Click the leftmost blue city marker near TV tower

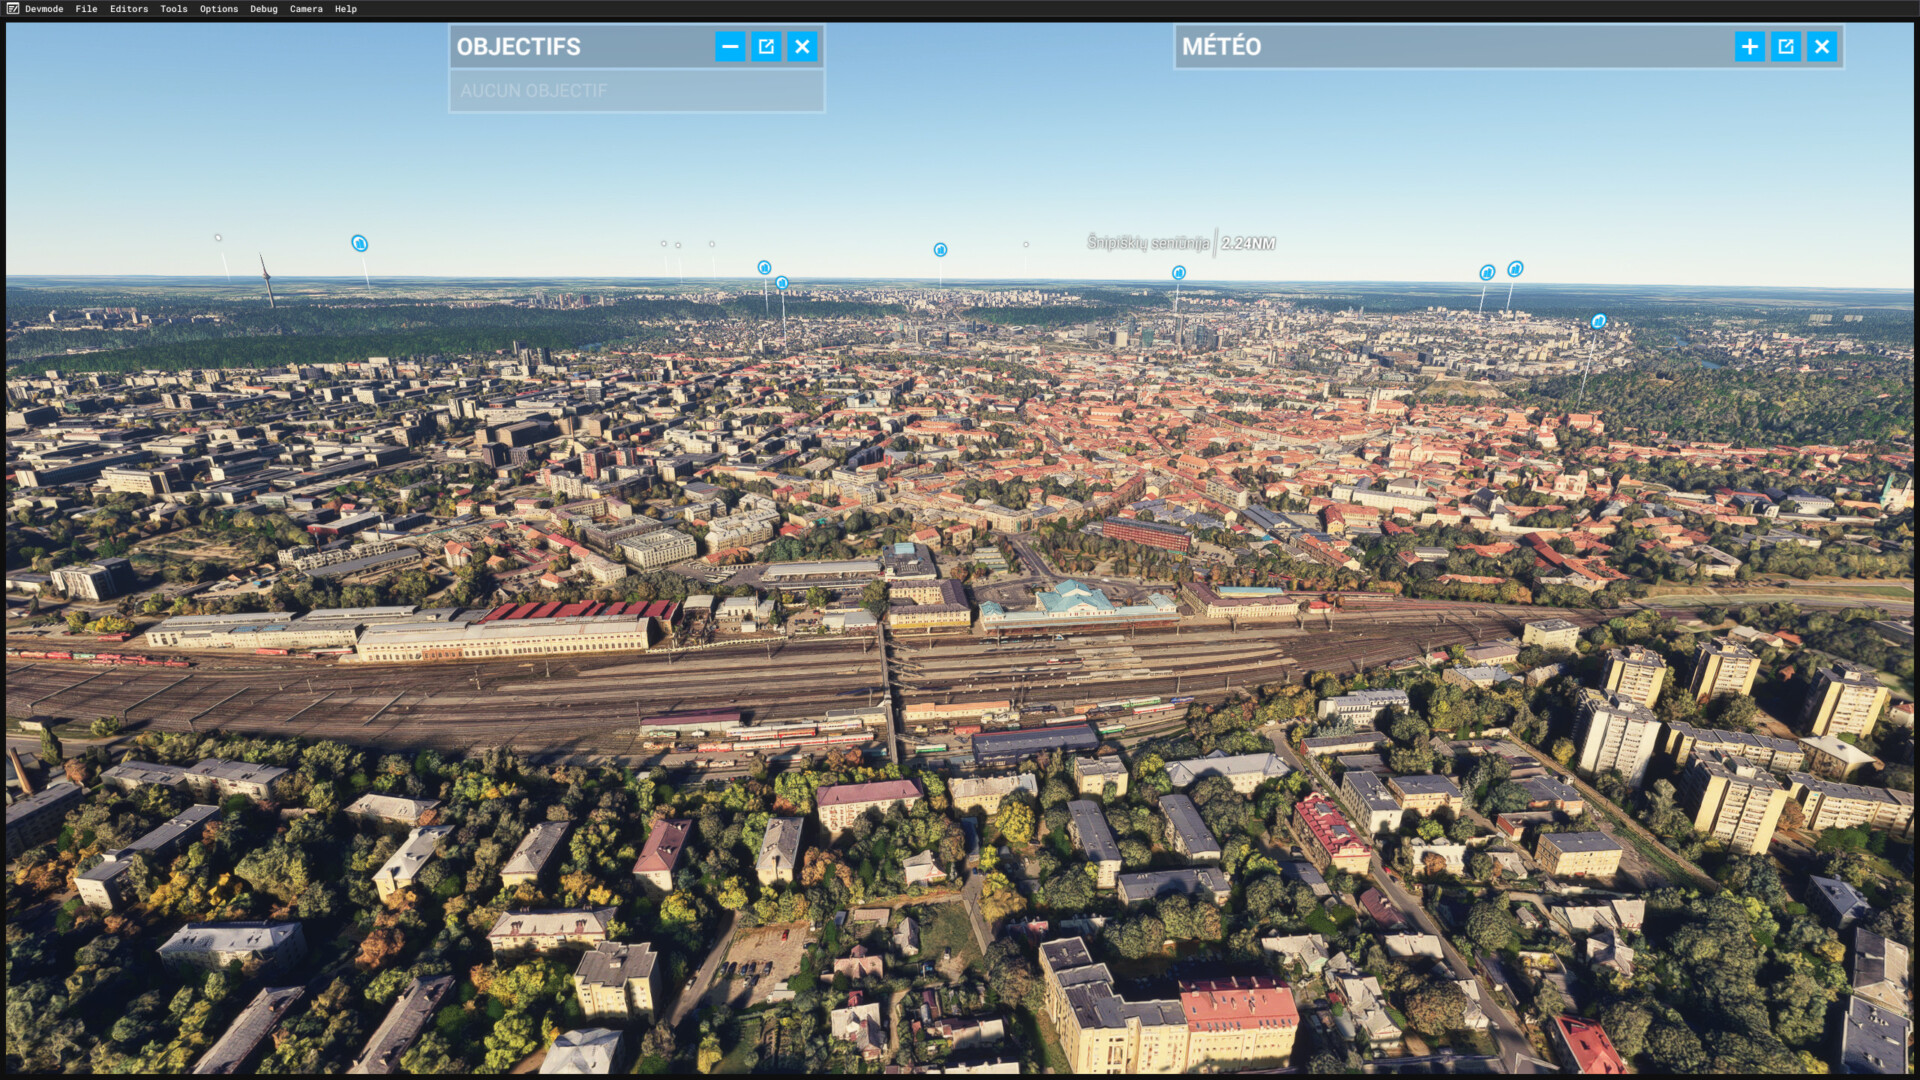[x=359, y=243]
